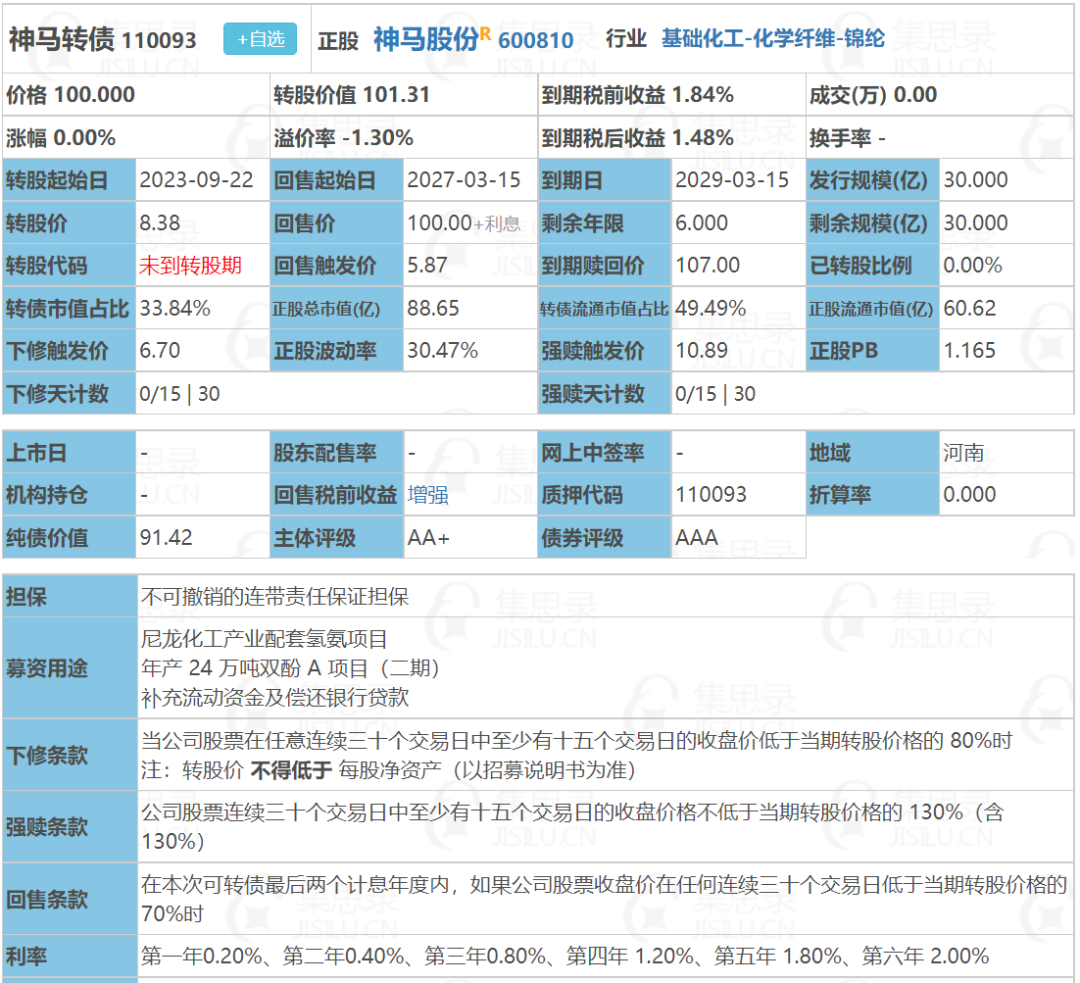Select the 正股总市值(亿) value 88.65

433,308
